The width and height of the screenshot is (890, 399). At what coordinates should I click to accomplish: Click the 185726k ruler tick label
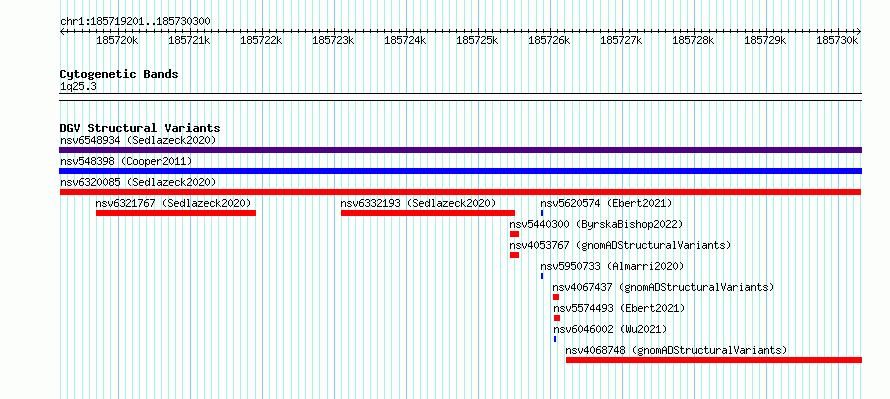tap(549, 41)
